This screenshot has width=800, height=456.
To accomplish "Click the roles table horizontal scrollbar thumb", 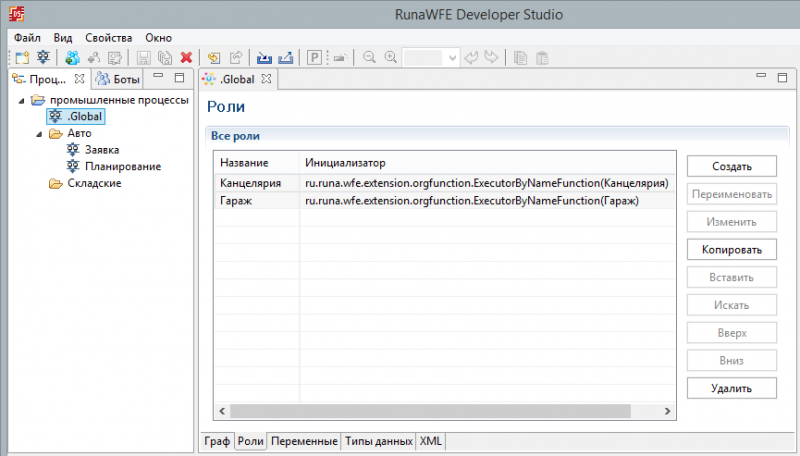I will [430, 411].
